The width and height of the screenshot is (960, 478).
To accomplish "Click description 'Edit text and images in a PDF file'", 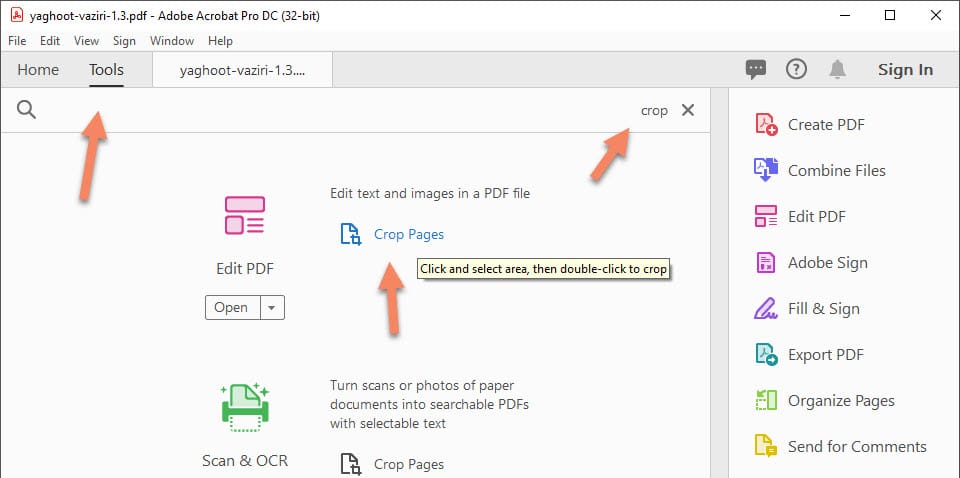I will click(x=430, y=193).
